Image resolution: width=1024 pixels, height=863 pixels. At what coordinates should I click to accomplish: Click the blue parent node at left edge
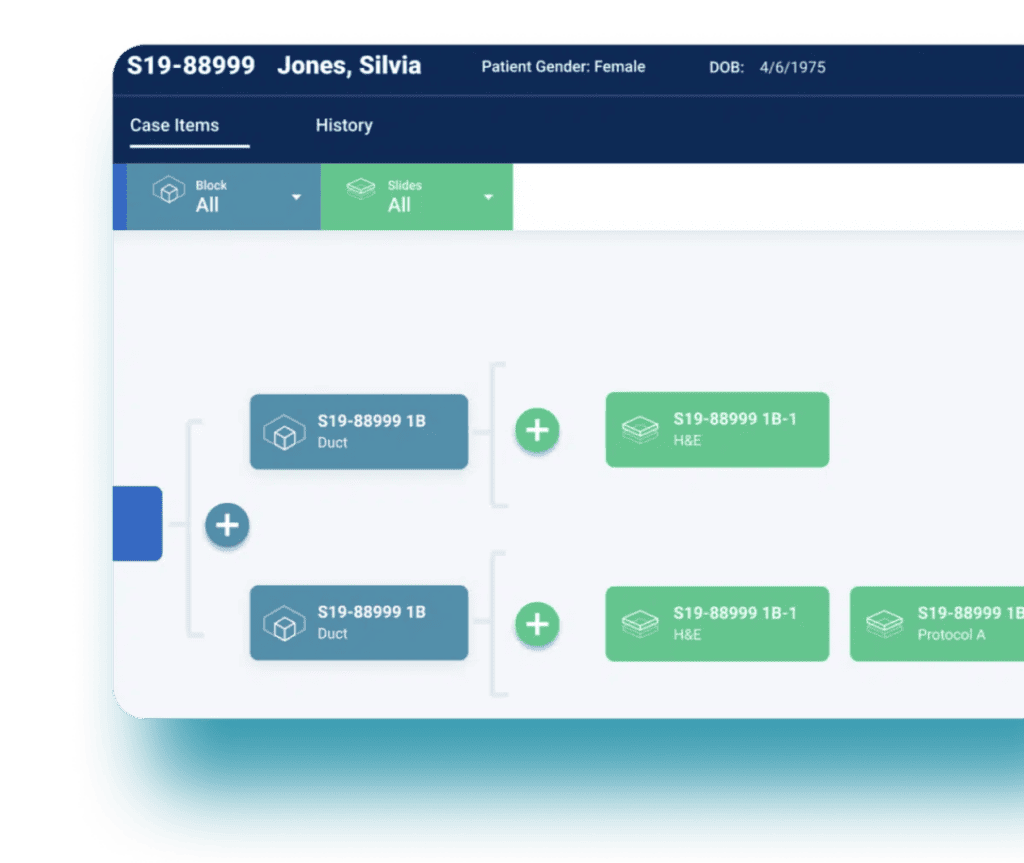[138, 523]
